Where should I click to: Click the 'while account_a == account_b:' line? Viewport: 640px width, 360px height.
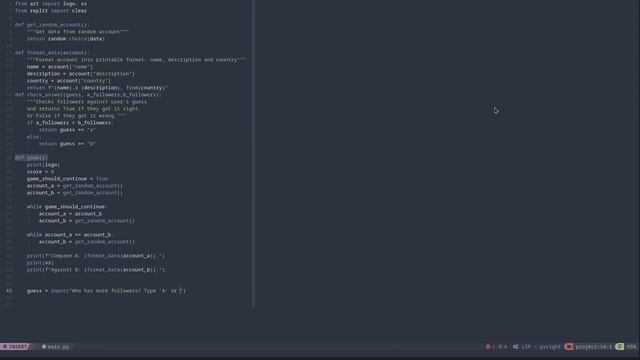click(70, 235)
